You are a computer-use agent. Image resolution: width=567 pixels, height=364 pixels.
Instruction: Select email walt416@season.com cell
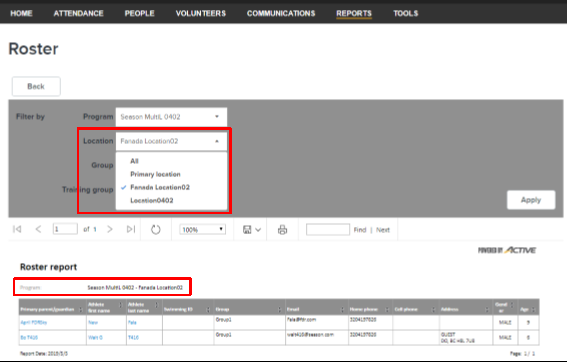point(317,338)
